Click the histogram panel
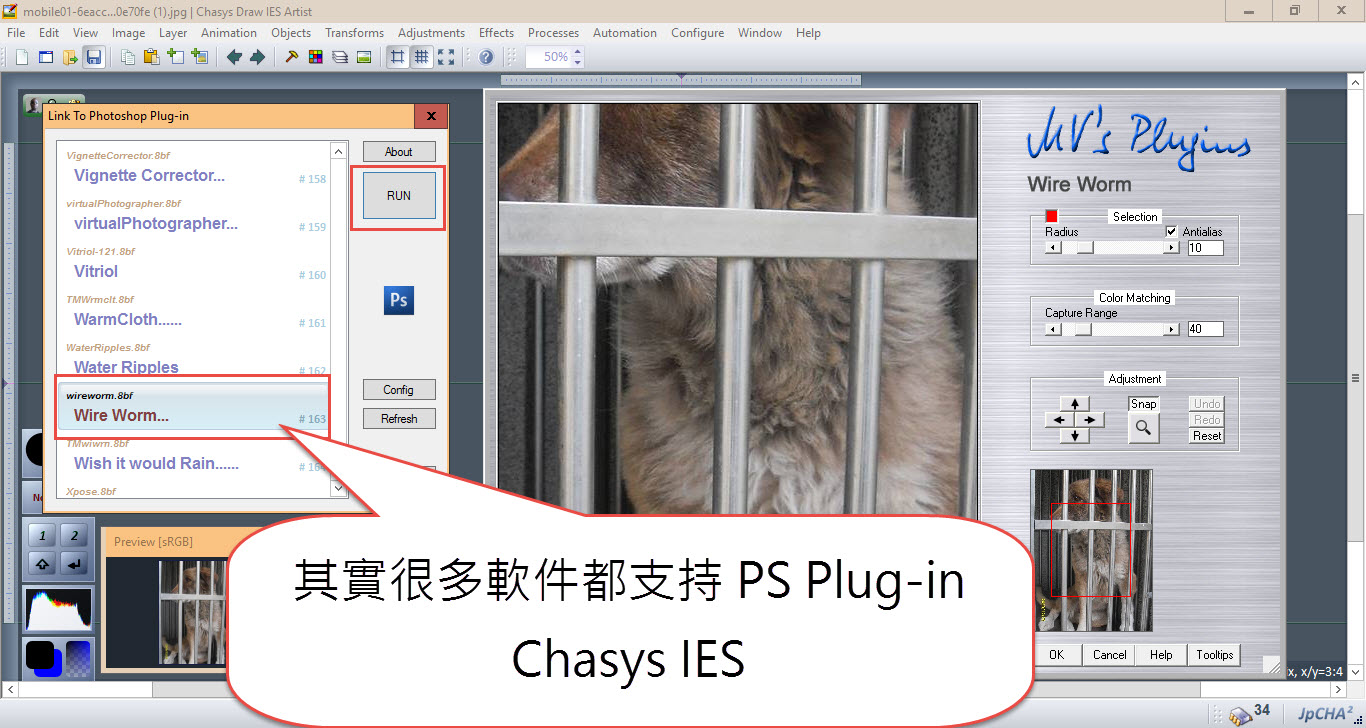The image size is (1366, 728). click(x=58, y=609)
